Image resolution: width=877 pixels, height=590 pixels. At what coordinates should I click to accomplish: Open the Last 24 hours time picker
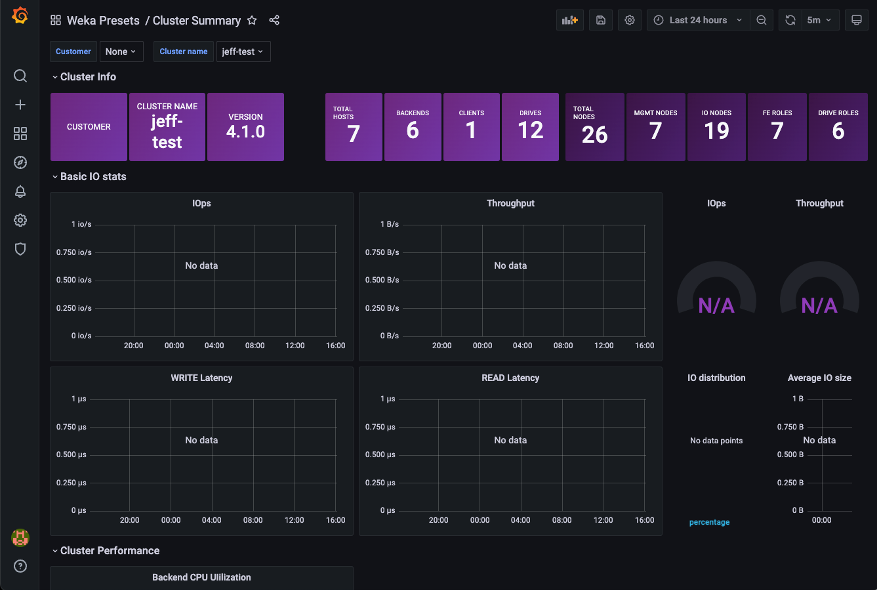pos(698,20)
